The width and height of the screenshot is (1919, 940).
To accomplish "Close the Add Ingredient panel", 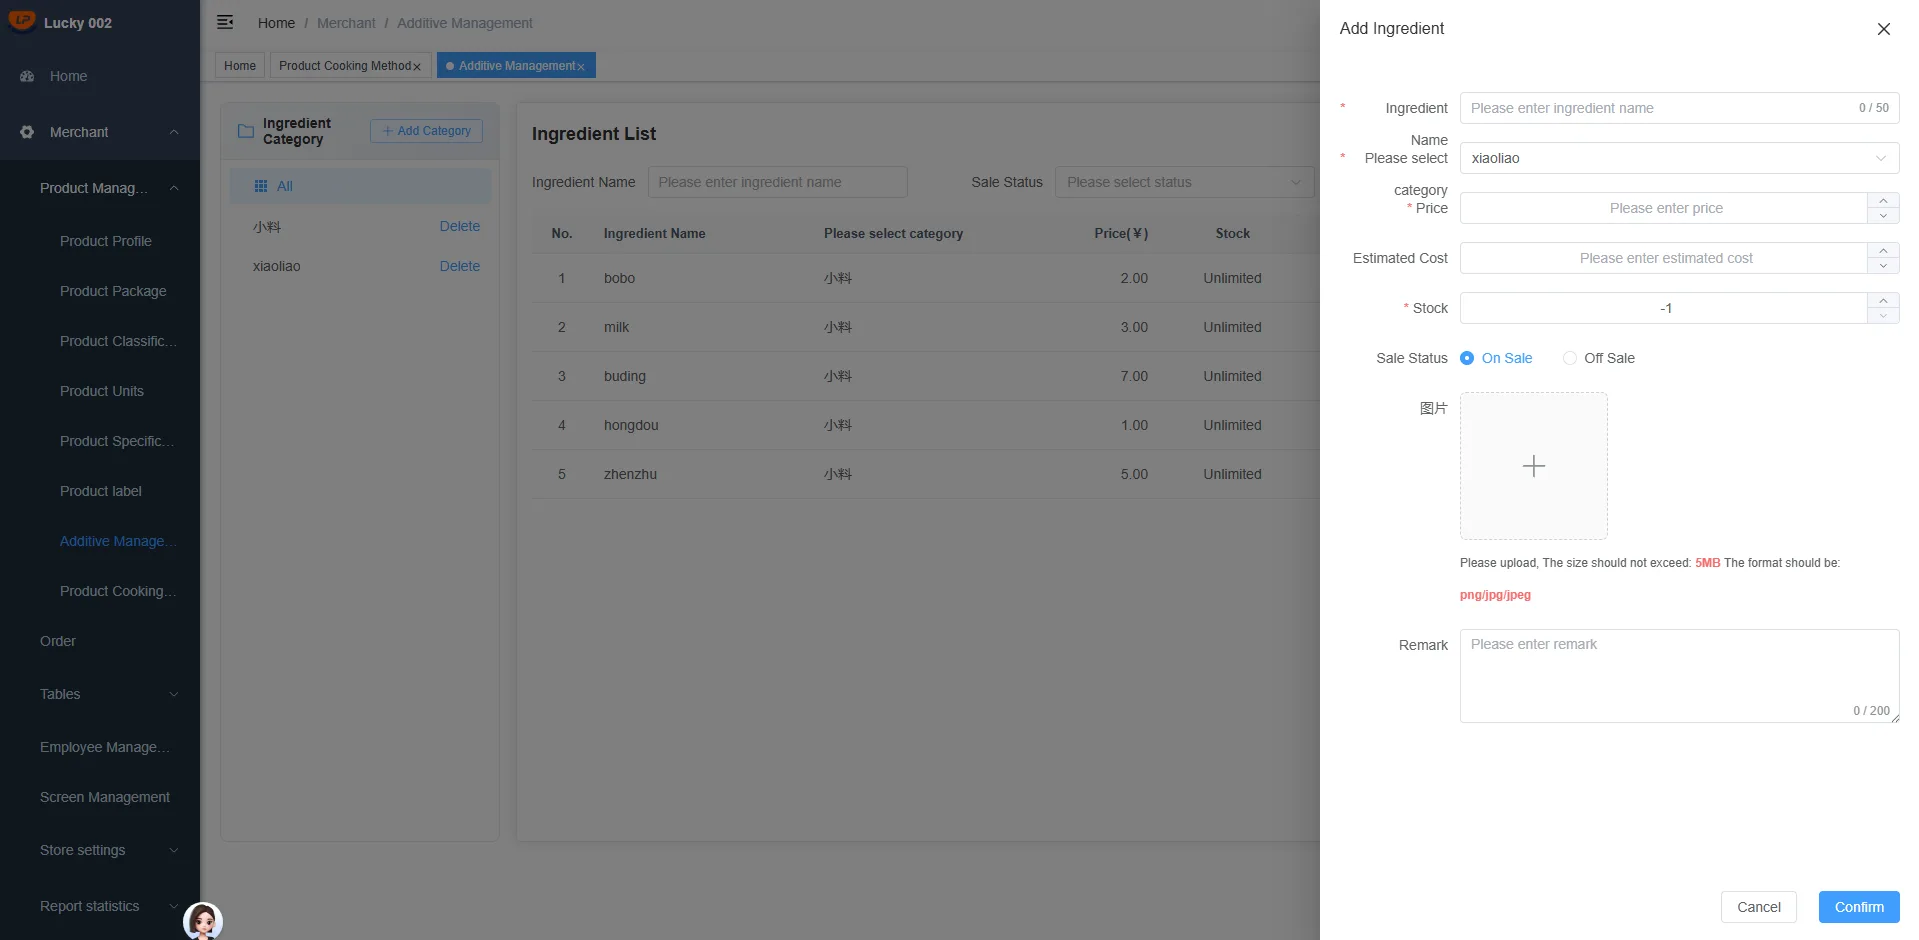I will tap(1883, 29).
